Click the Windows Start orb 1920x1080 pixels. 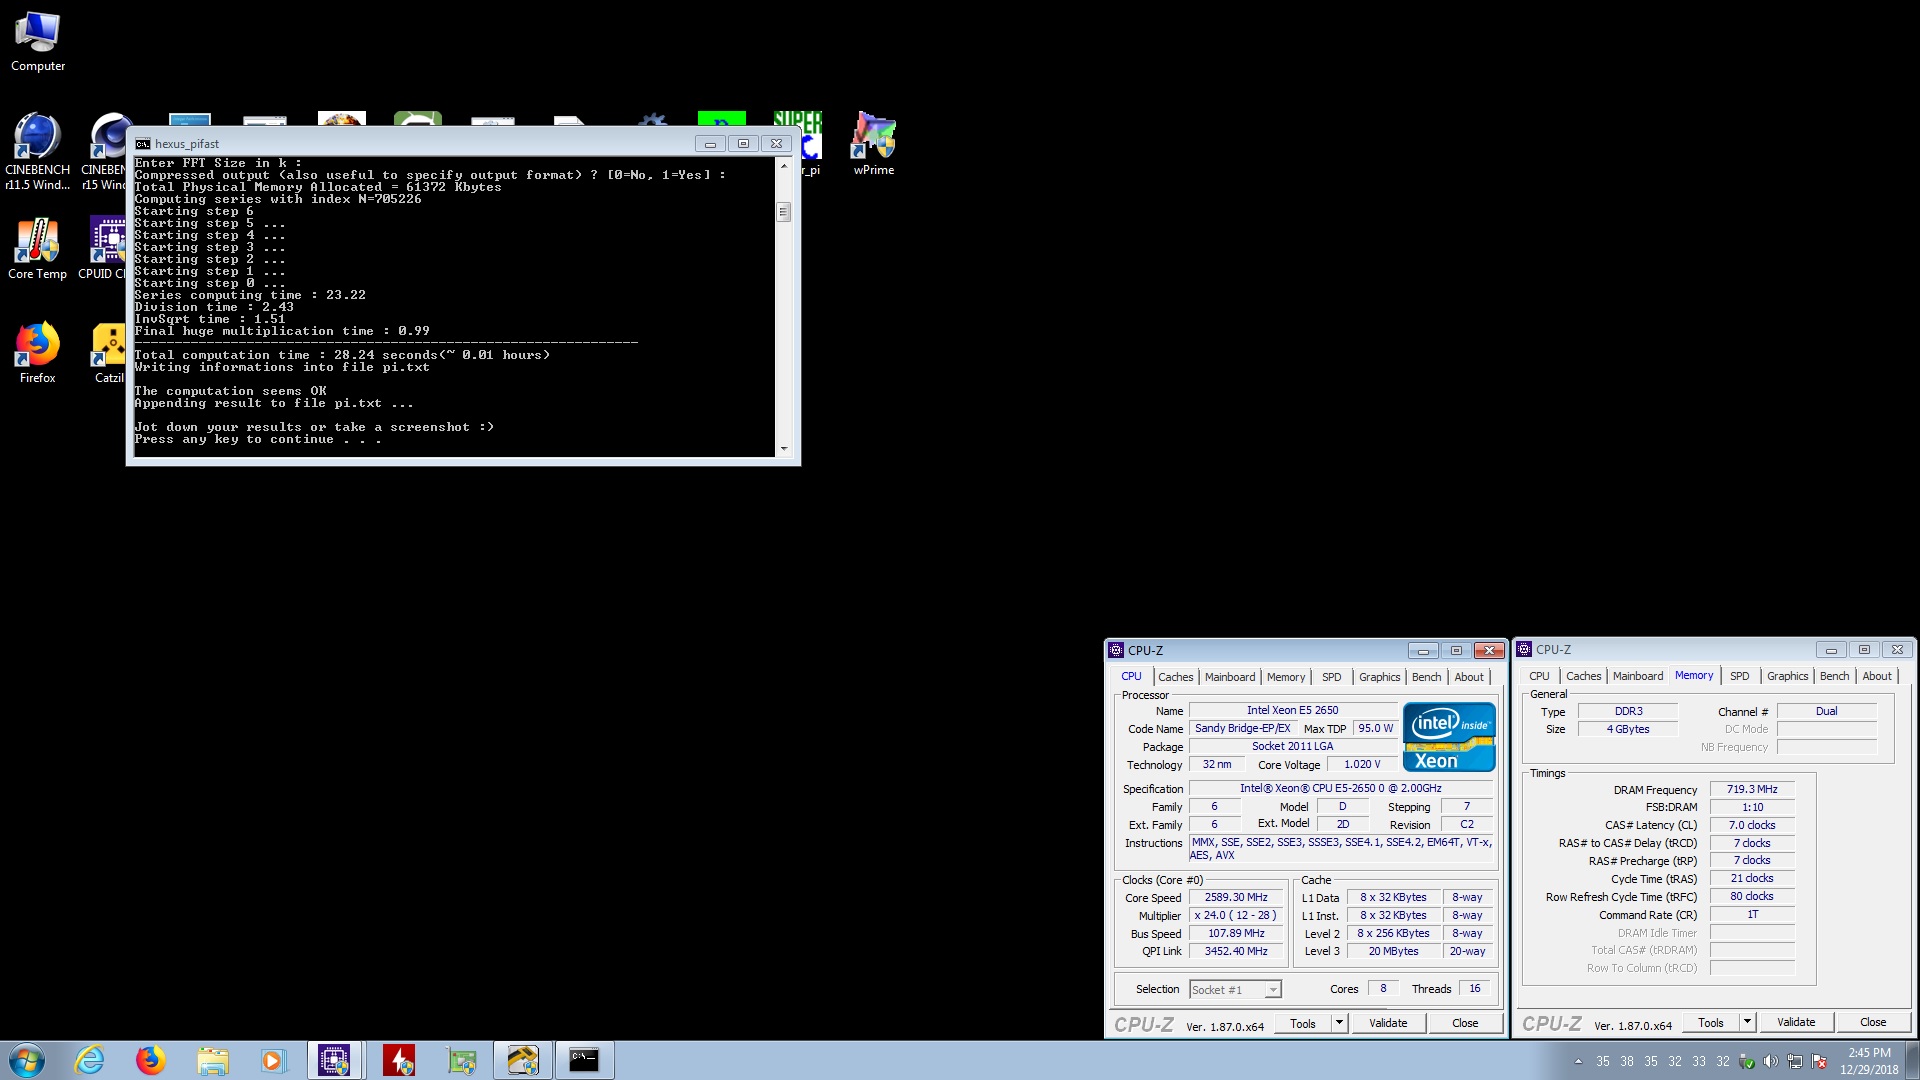26,1060
